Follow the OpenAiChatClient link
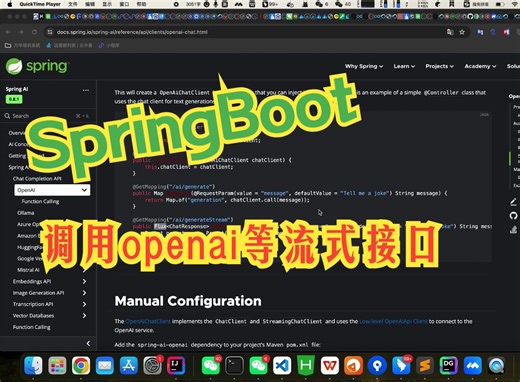The height and width of the screenshot is (382, 520). [x=148, y=321]
